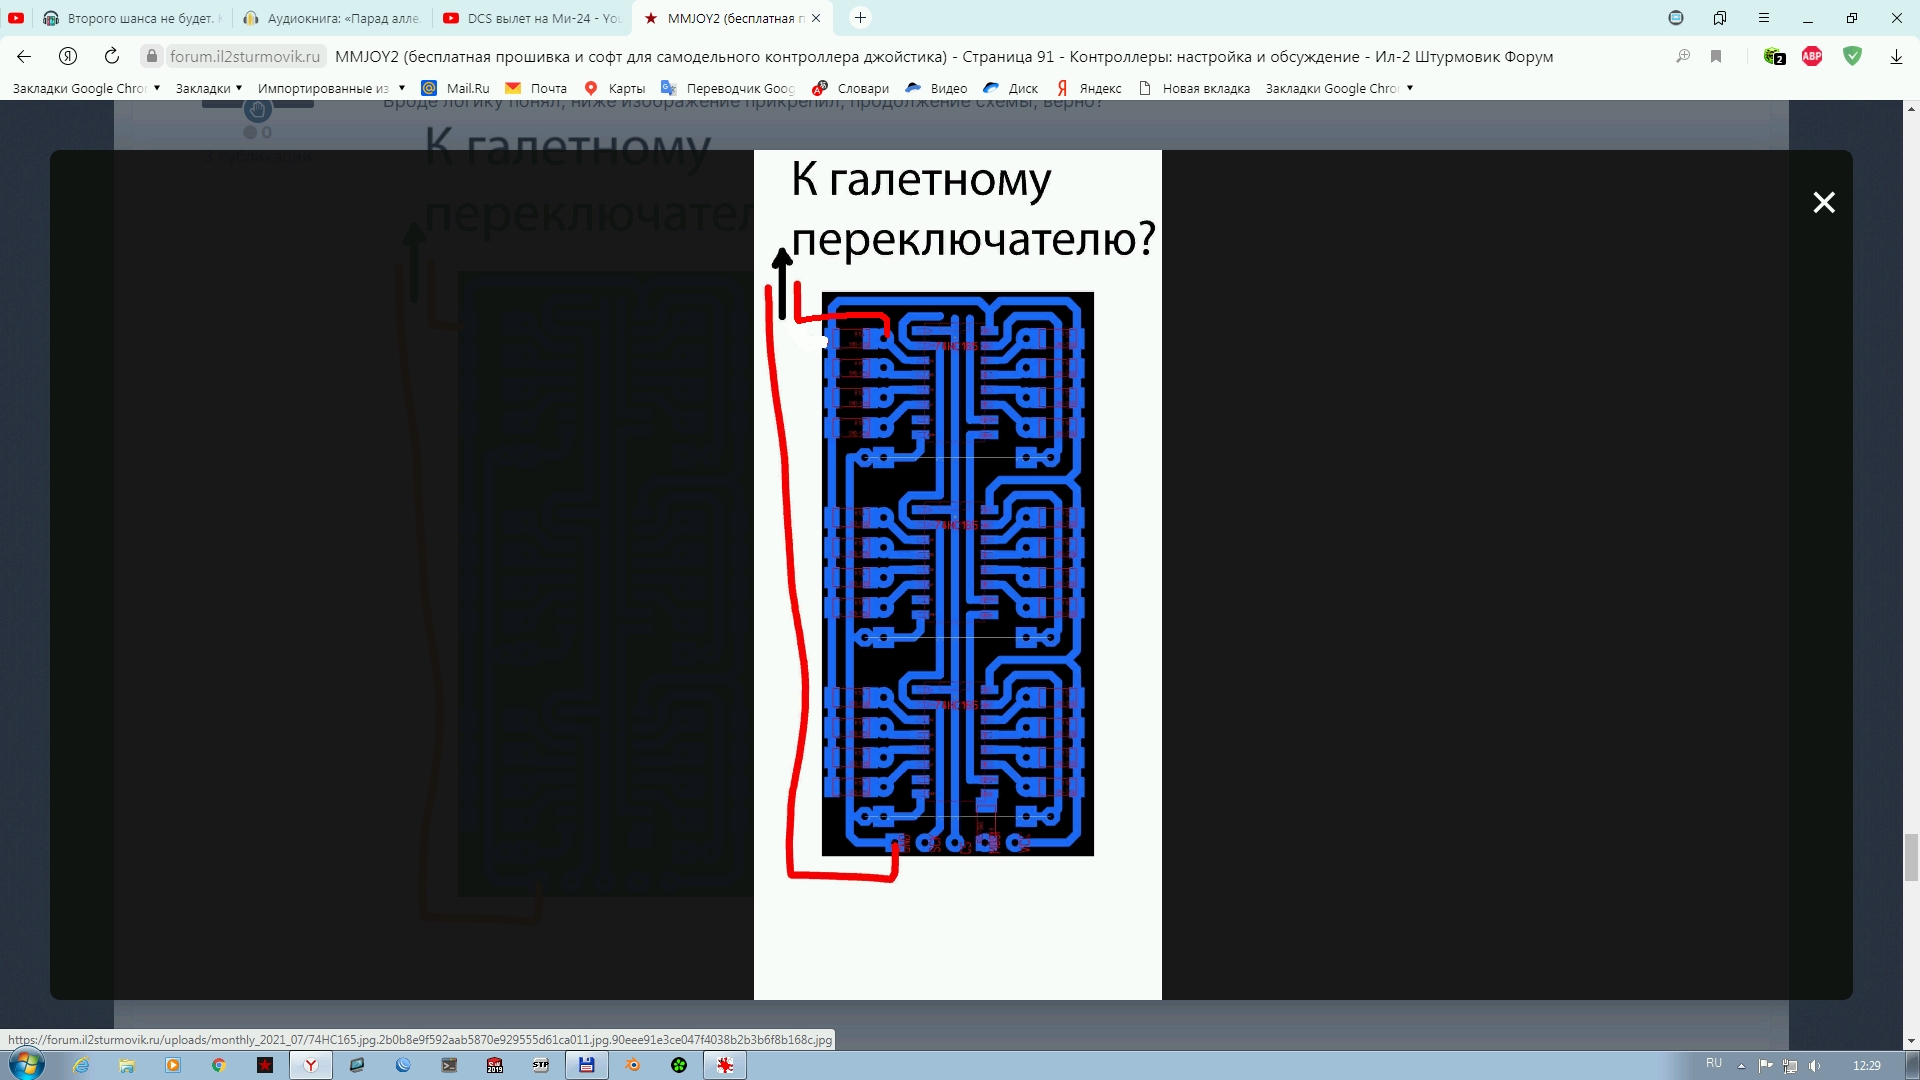
Task: Open a new browser tab
Action: (x=860, y=18)
